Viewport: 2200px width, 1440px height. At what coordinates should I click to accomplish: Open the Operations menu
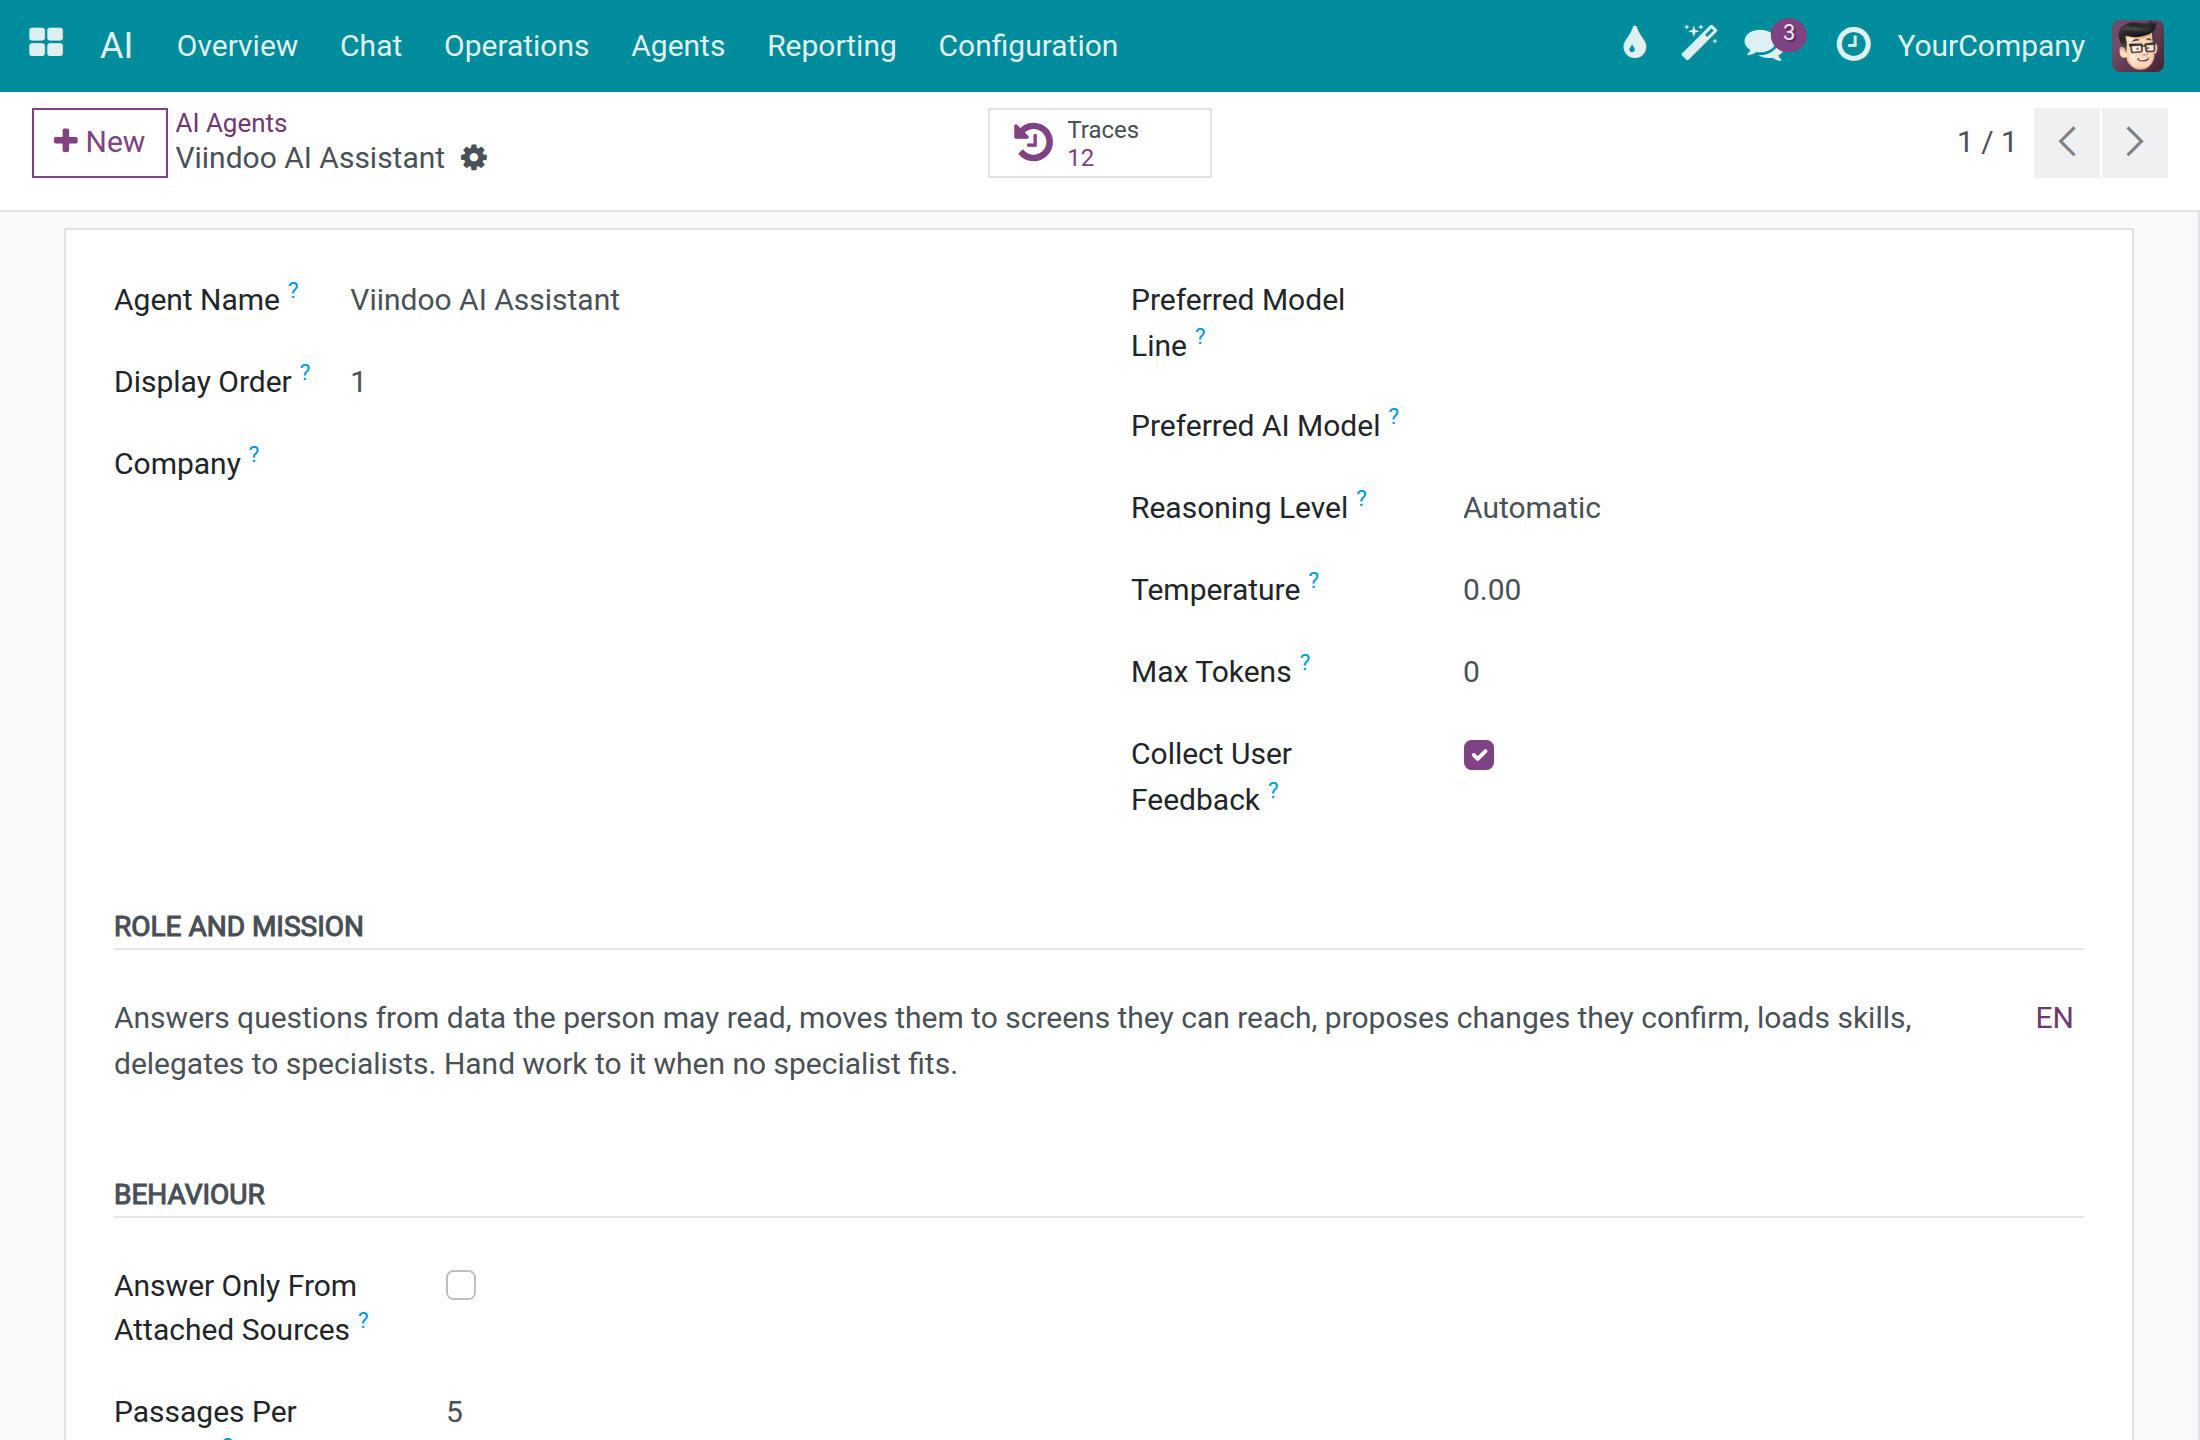(x=516, y=46)
